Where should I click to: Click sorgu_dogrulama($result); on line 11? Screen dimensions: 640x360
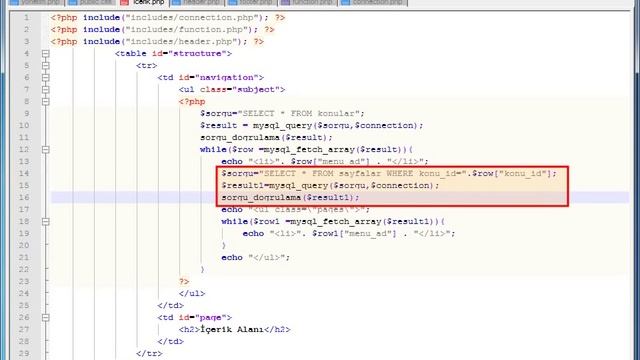266,138
